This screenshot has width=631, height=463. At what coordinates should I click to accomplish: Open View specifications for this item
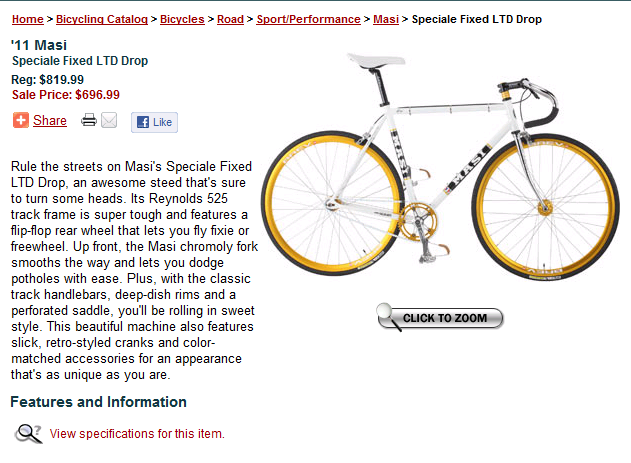(137, 434)
